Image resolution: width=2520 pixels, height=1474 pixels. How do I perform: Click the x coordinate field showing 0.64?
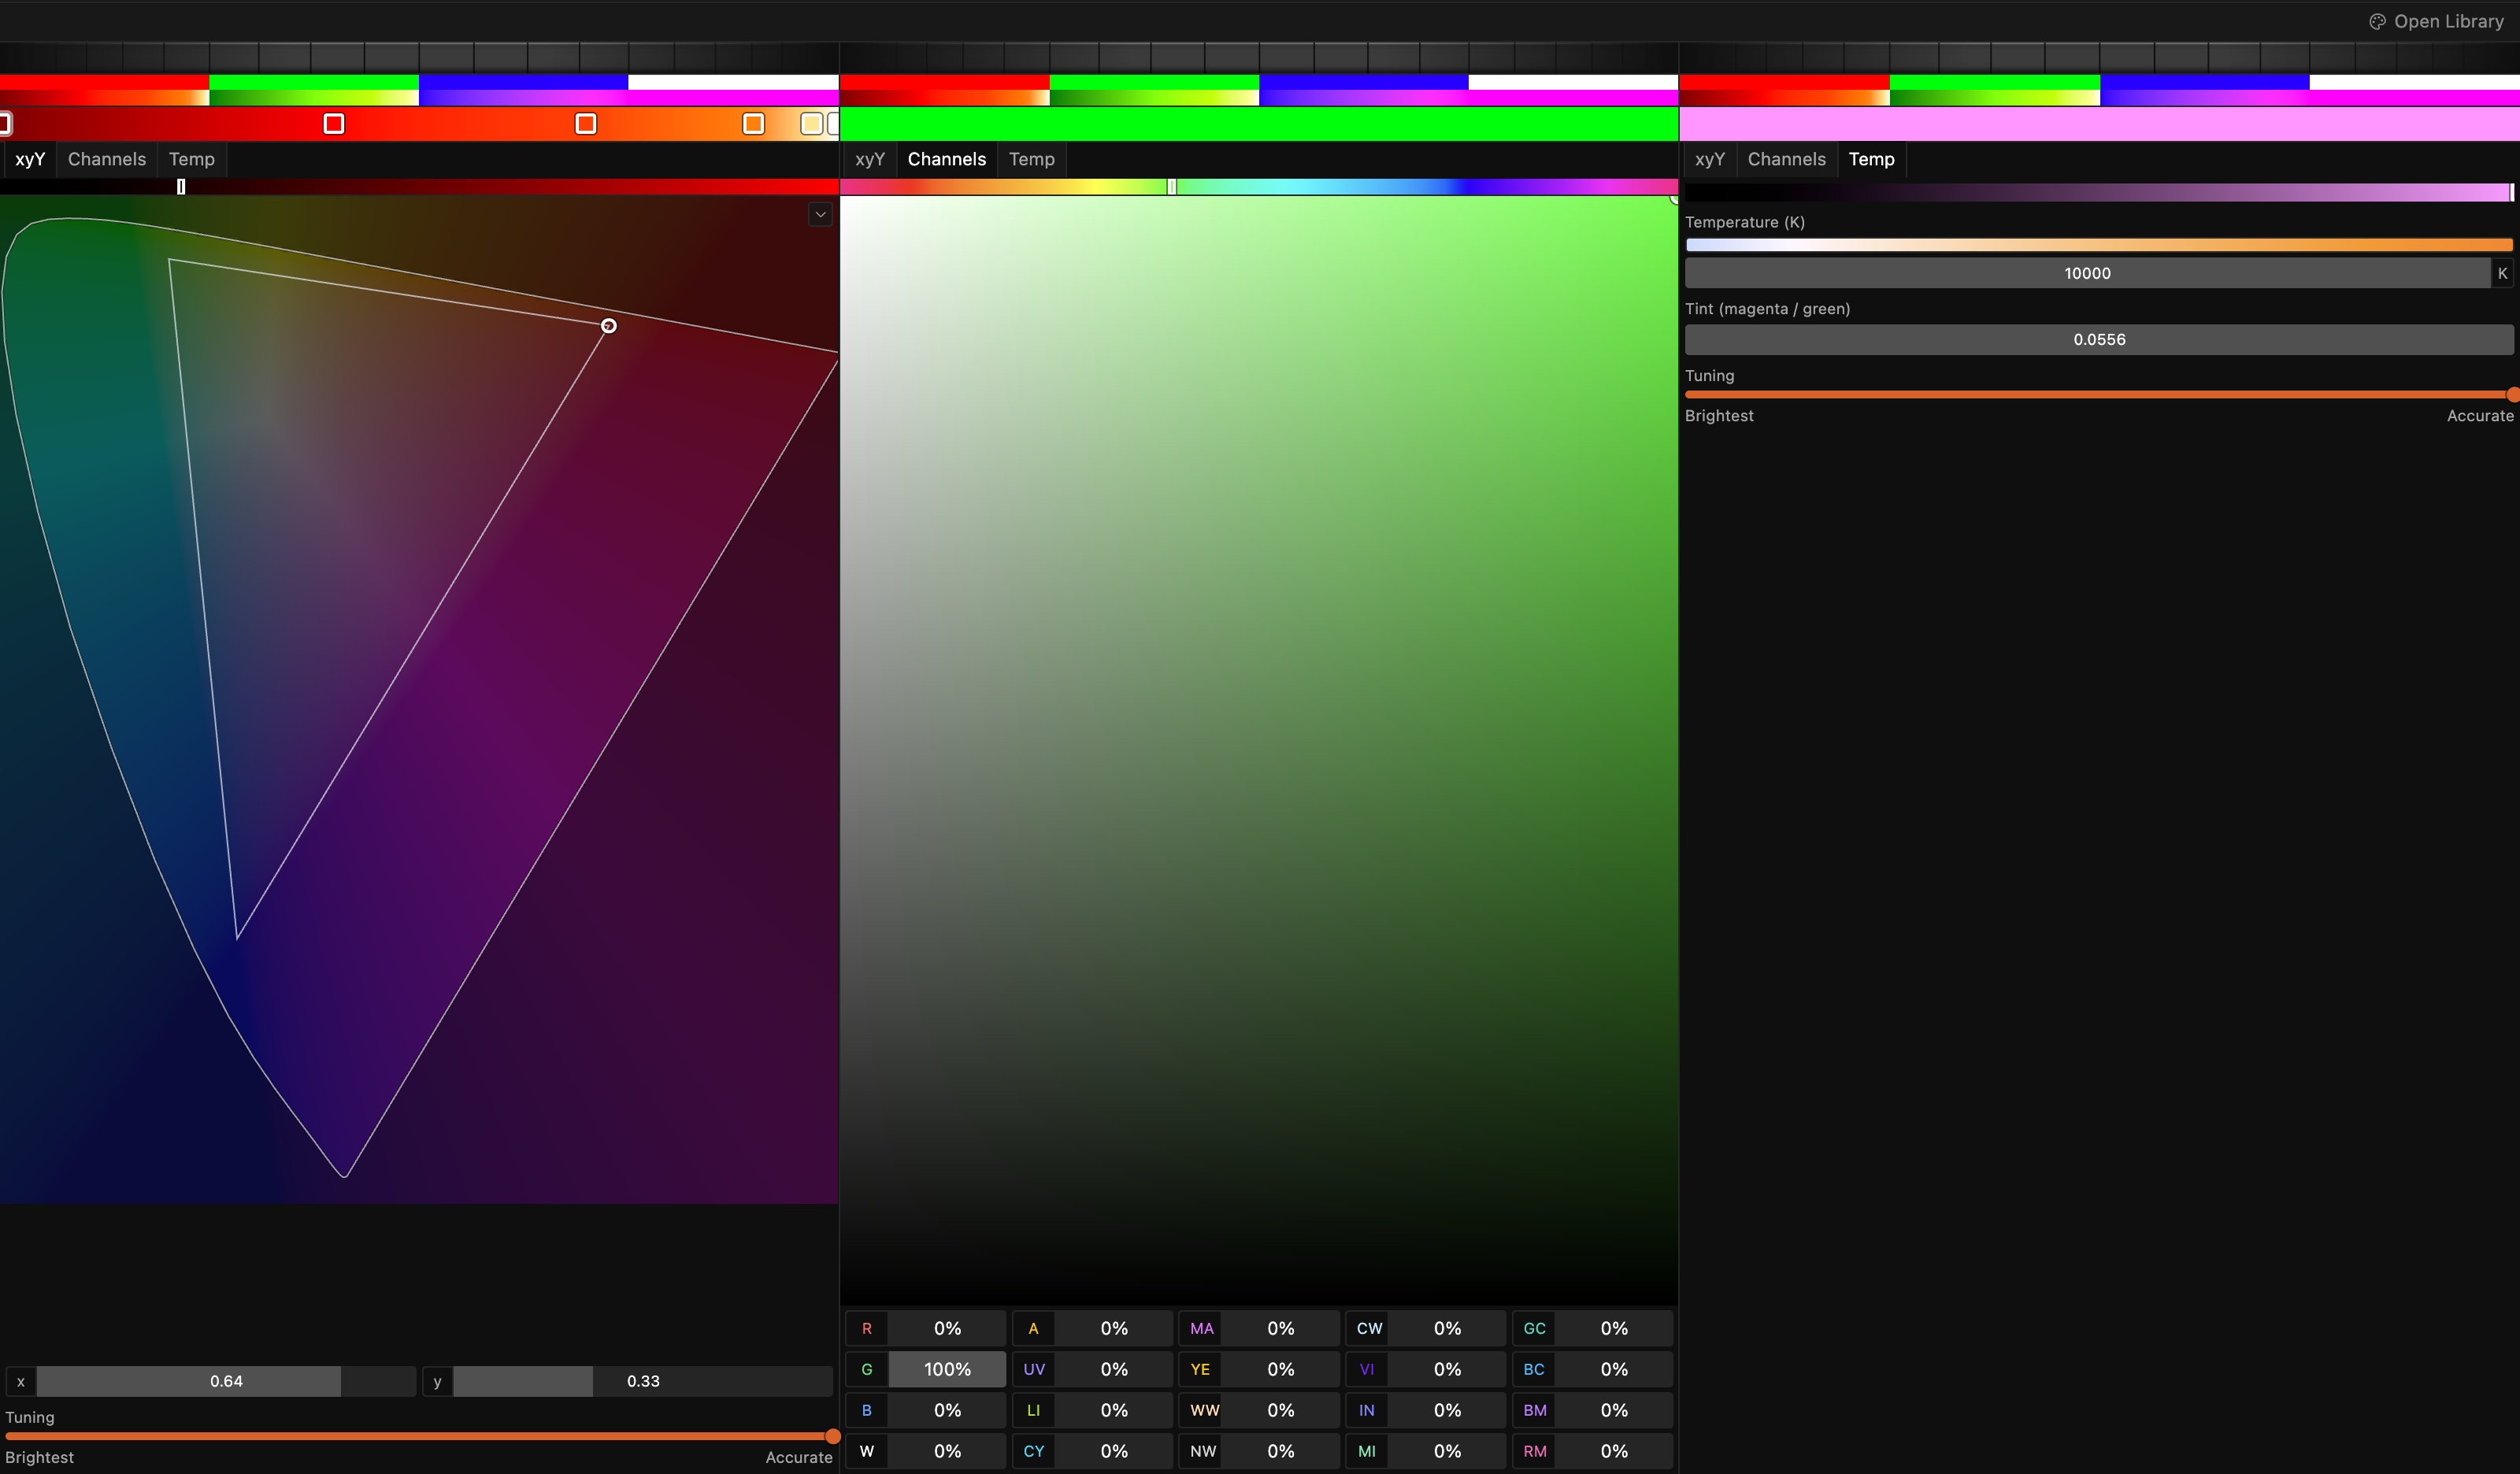[226, 1381]
